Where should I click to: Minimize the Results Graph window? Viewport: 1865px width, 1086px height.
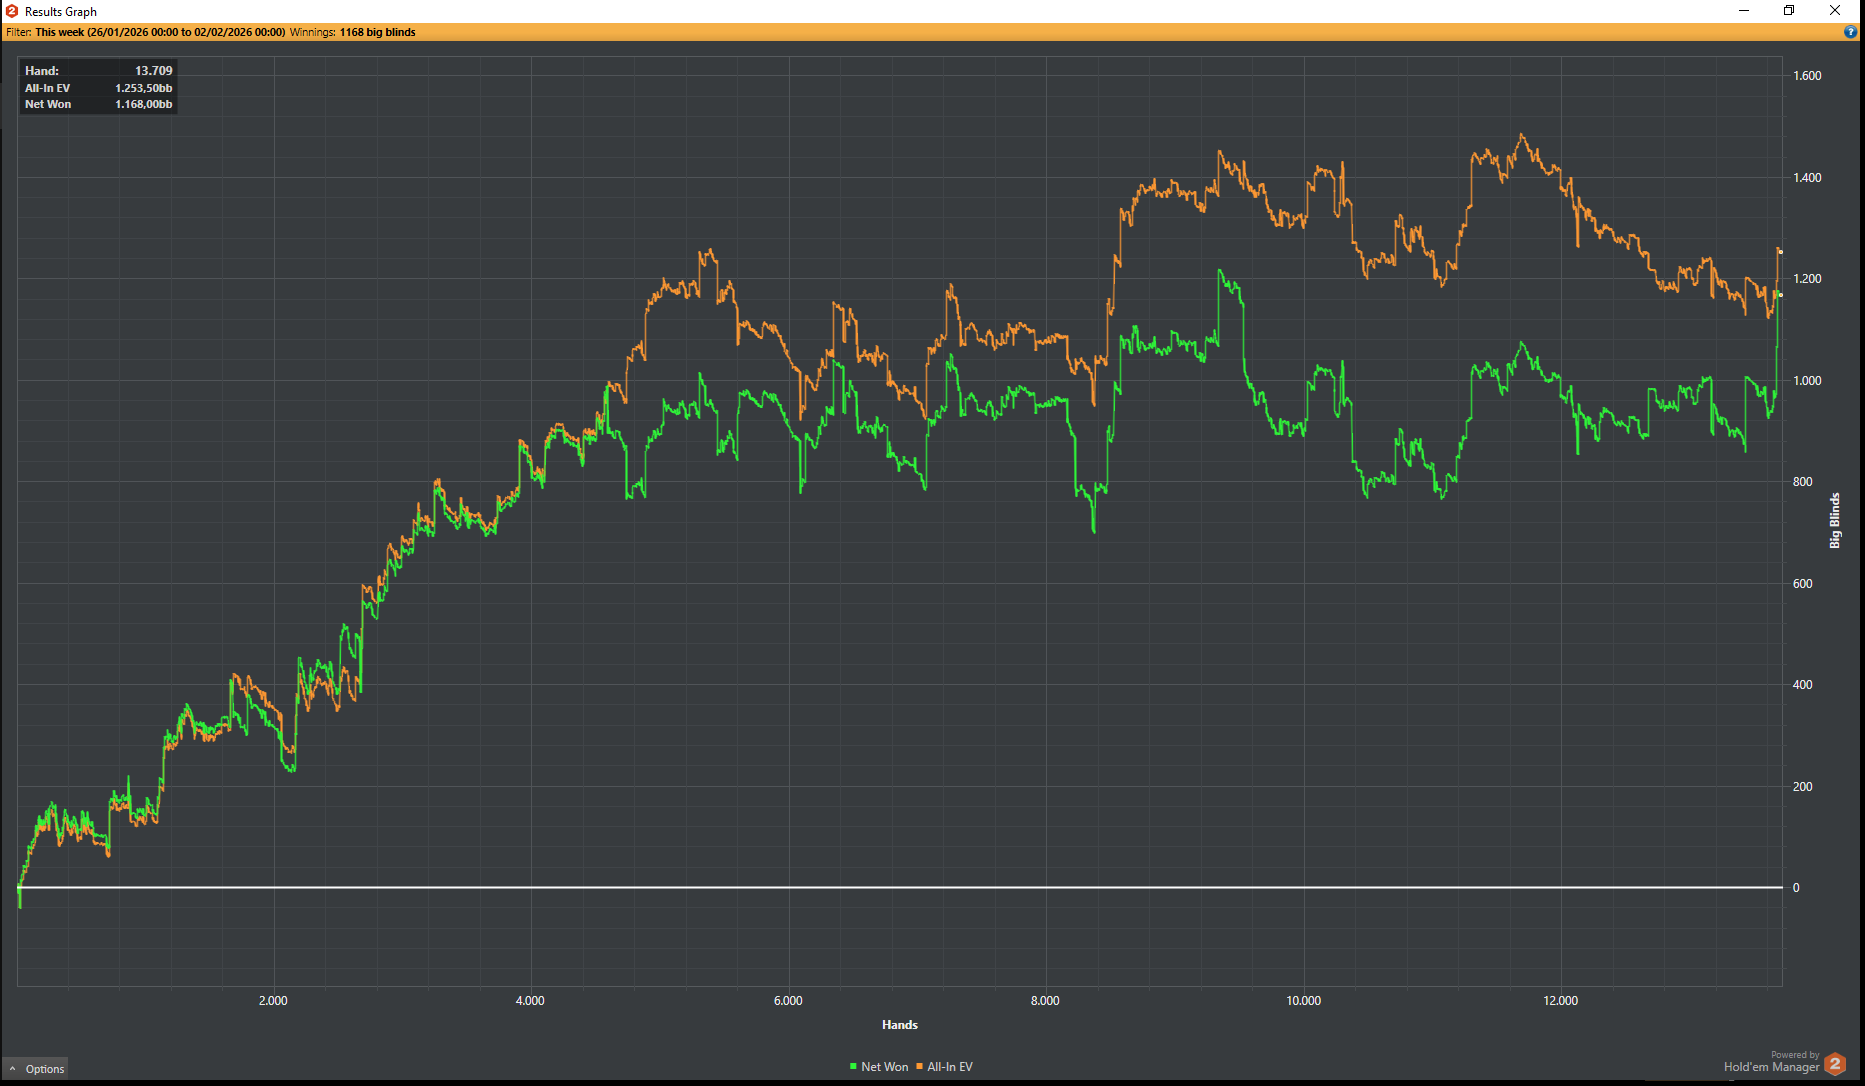point(1744,11)
